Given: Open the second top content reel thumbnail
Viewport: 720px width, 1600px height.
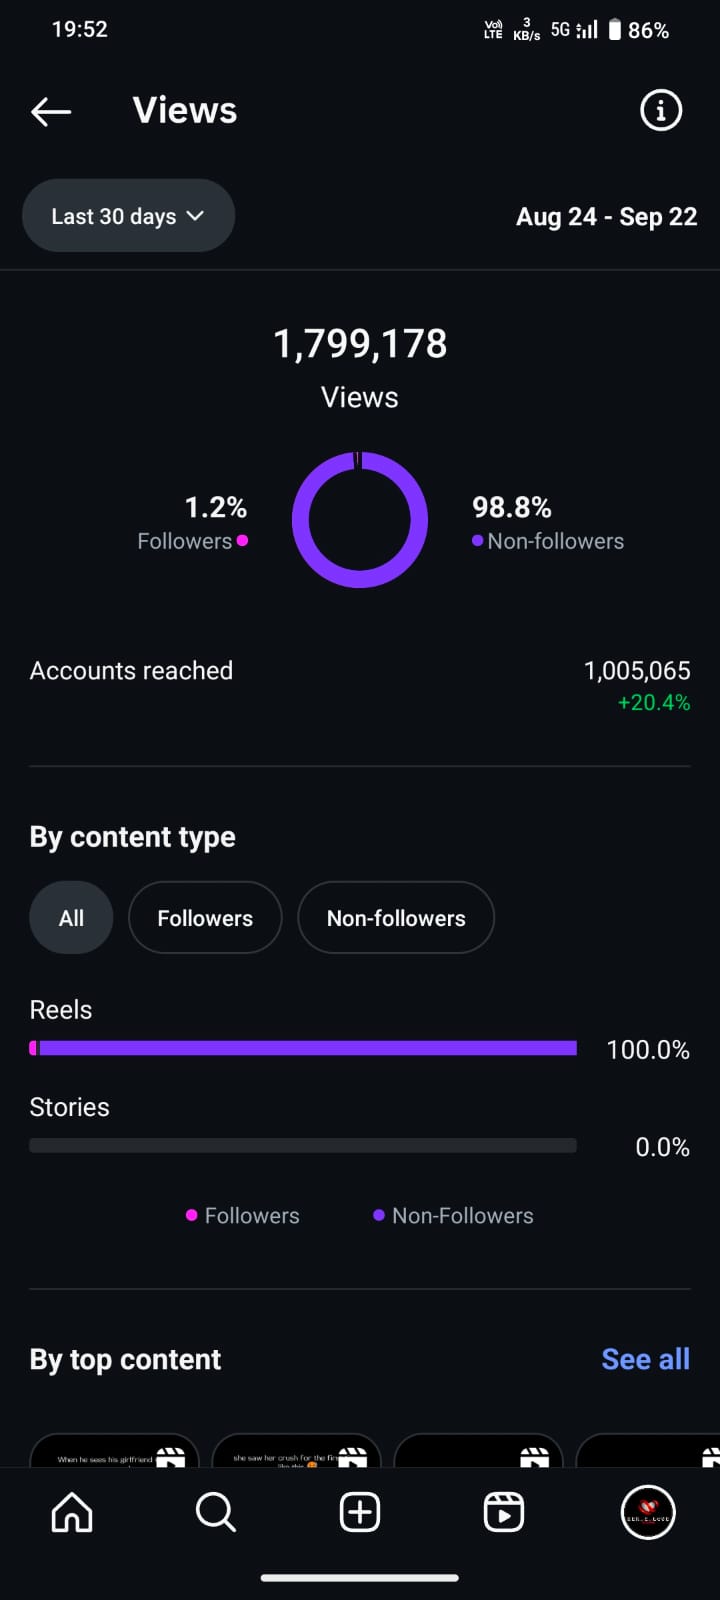Looking at the screenshot, I should pyautogui.click(x=296, y=1452).
